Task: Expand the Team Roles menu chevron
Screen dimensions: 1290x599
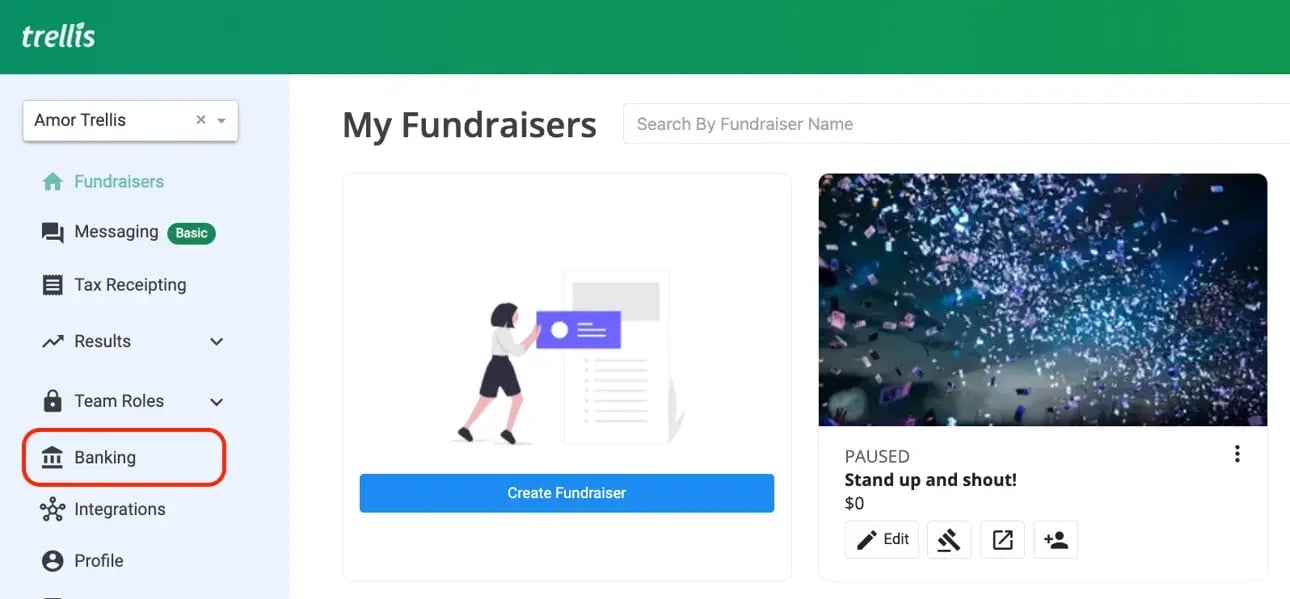Action: click(216, 402)
